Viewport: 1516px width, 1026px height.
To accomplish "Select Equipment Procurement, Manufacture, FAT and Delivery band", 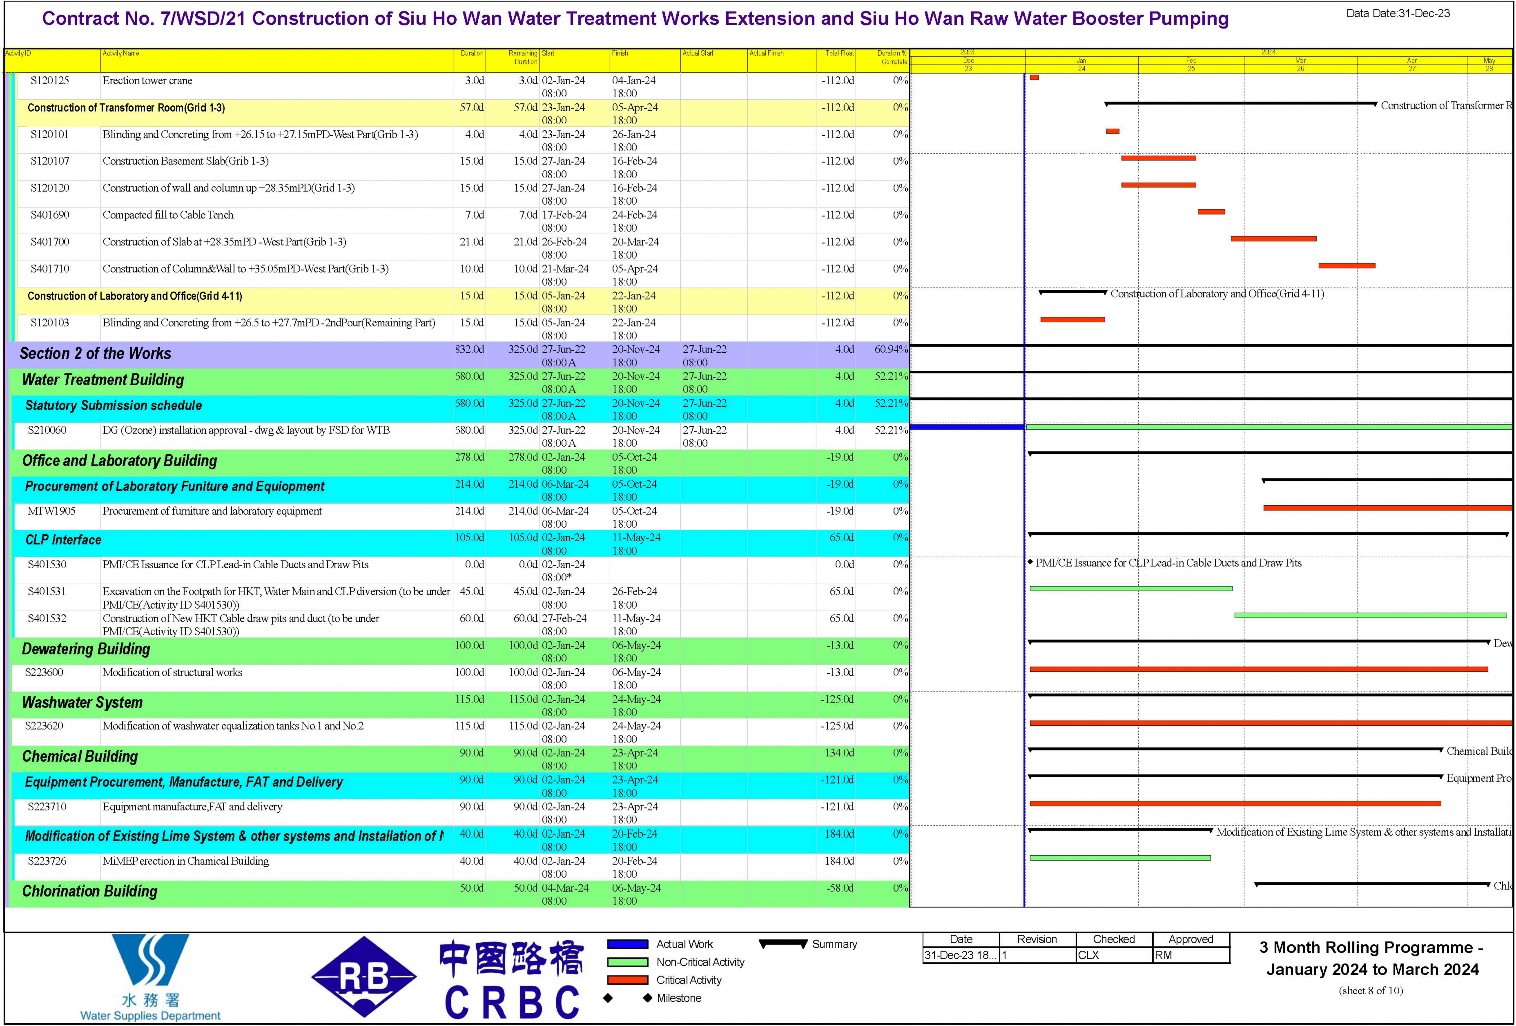I will pos(460,785).
